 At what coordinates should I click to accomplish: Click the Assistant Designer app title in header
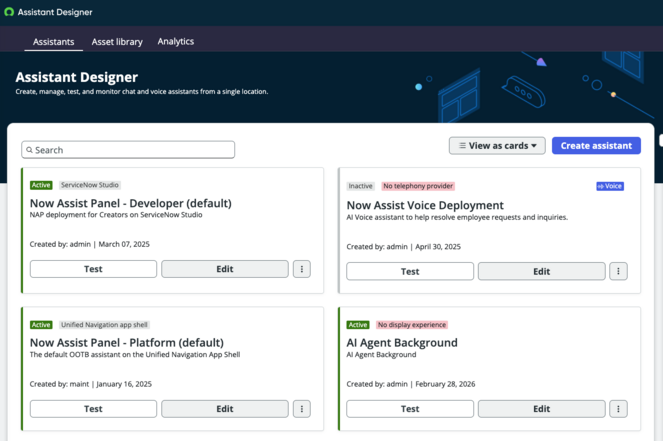tap(55, 12)
